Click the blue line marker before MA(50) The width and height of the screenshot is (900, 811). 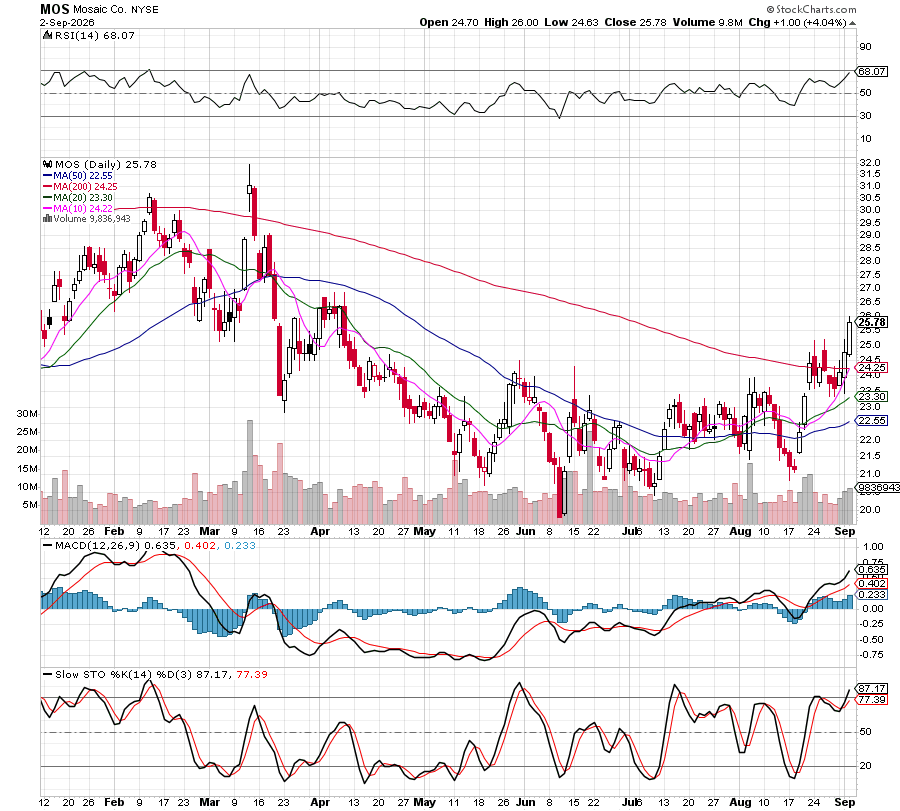[48, 176]
